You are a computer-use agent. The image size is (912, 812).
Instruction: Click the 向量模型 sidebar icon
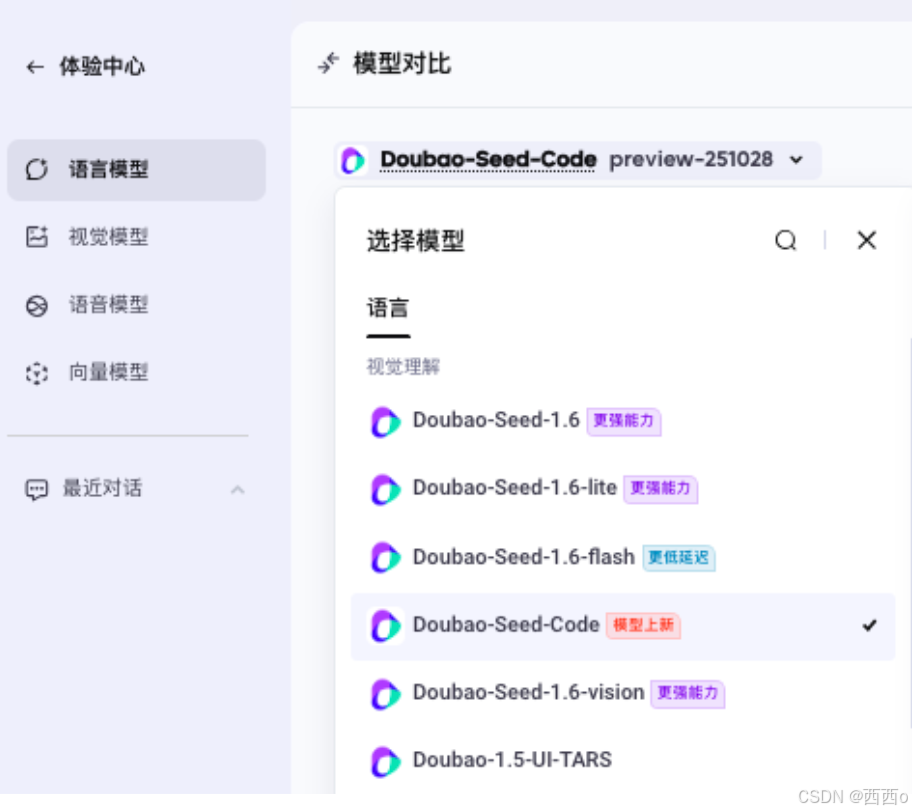point(37,373)
